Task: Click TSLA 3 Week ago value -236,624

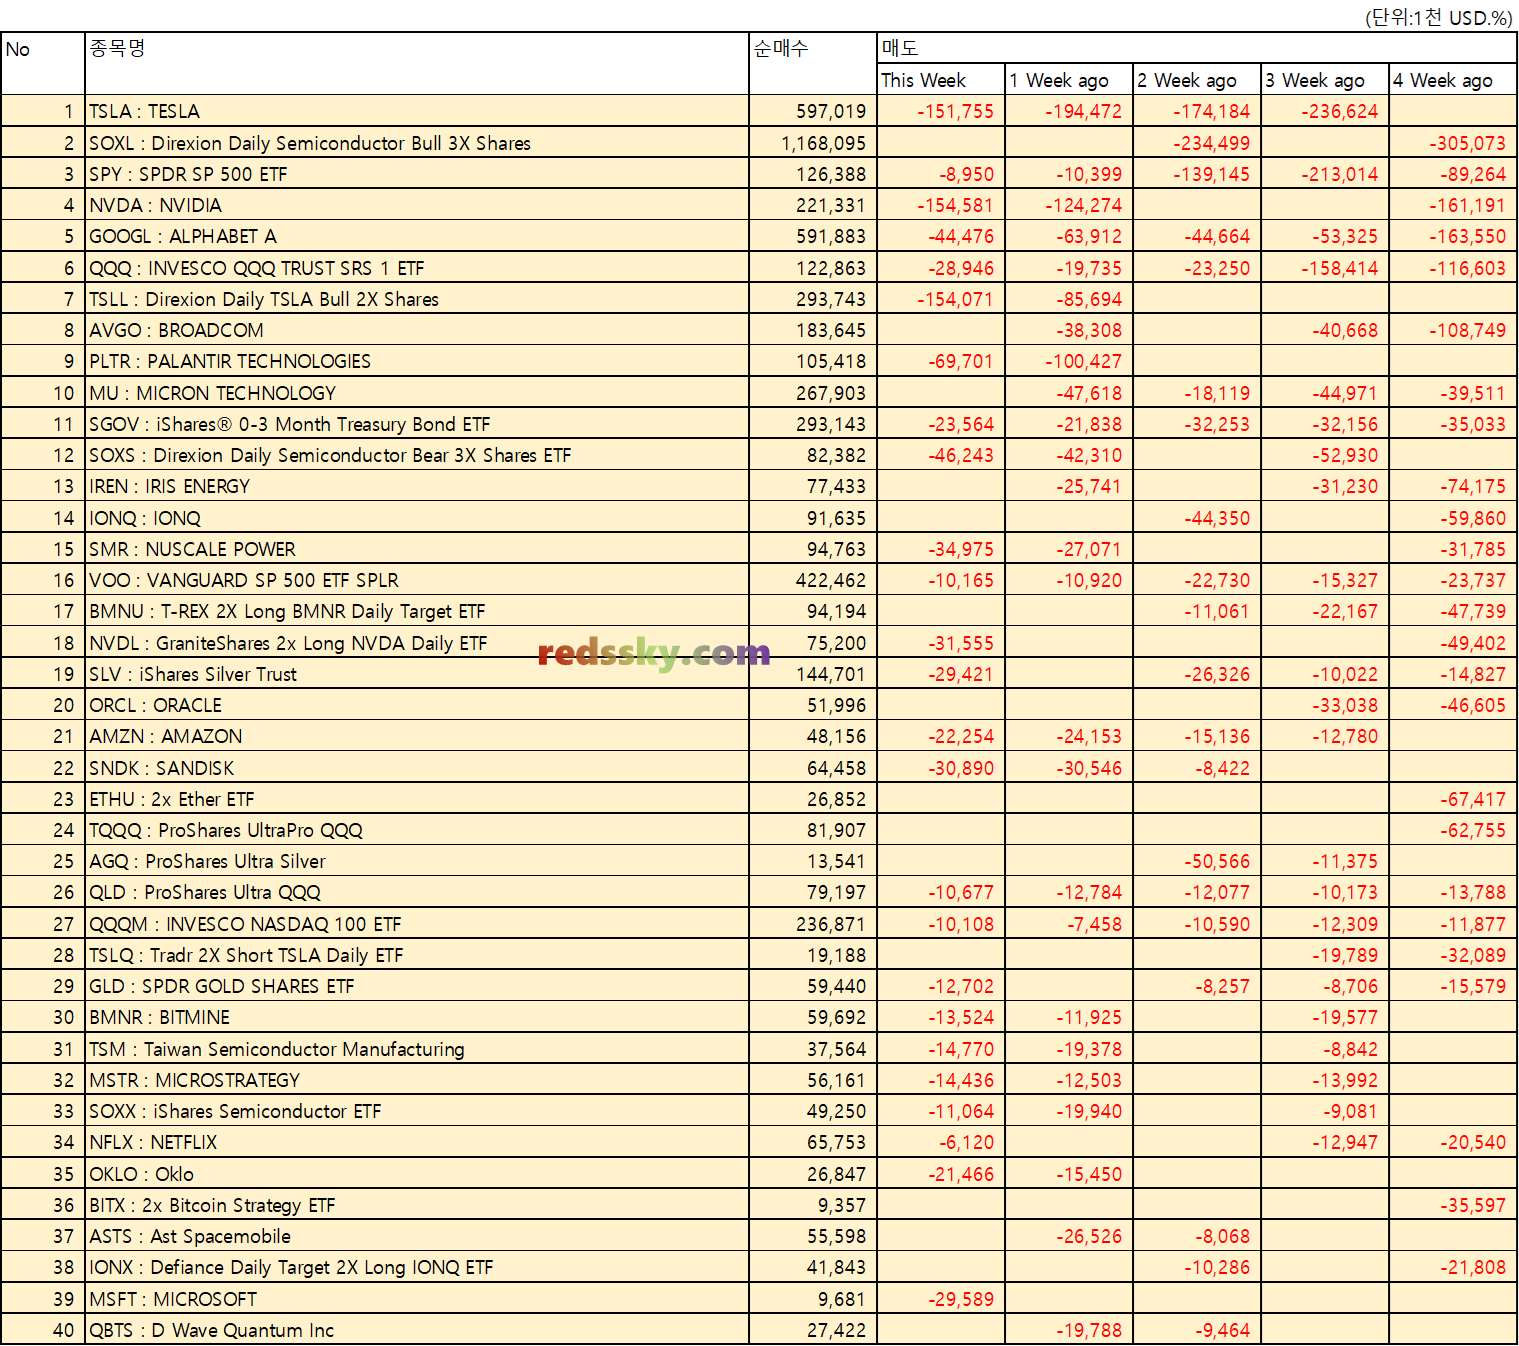Action: [x=1325, y=111]
